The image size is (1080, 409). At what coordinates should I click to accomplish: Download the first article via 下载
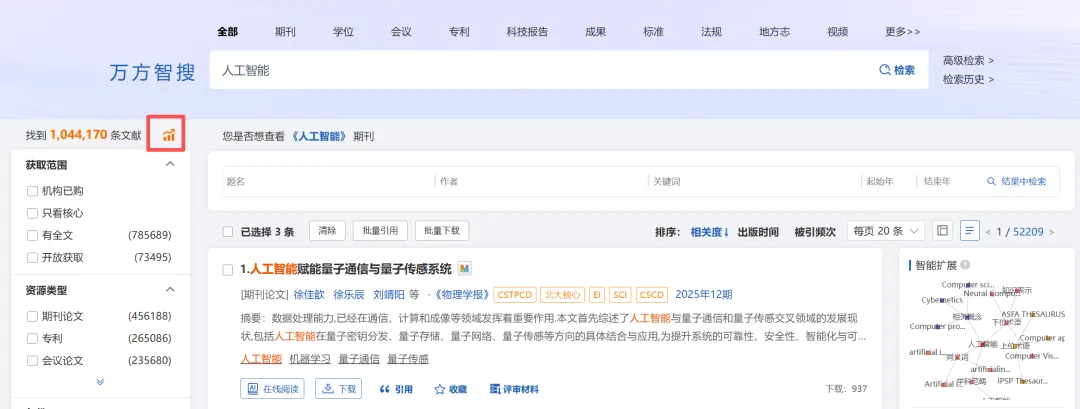(338, 388)
